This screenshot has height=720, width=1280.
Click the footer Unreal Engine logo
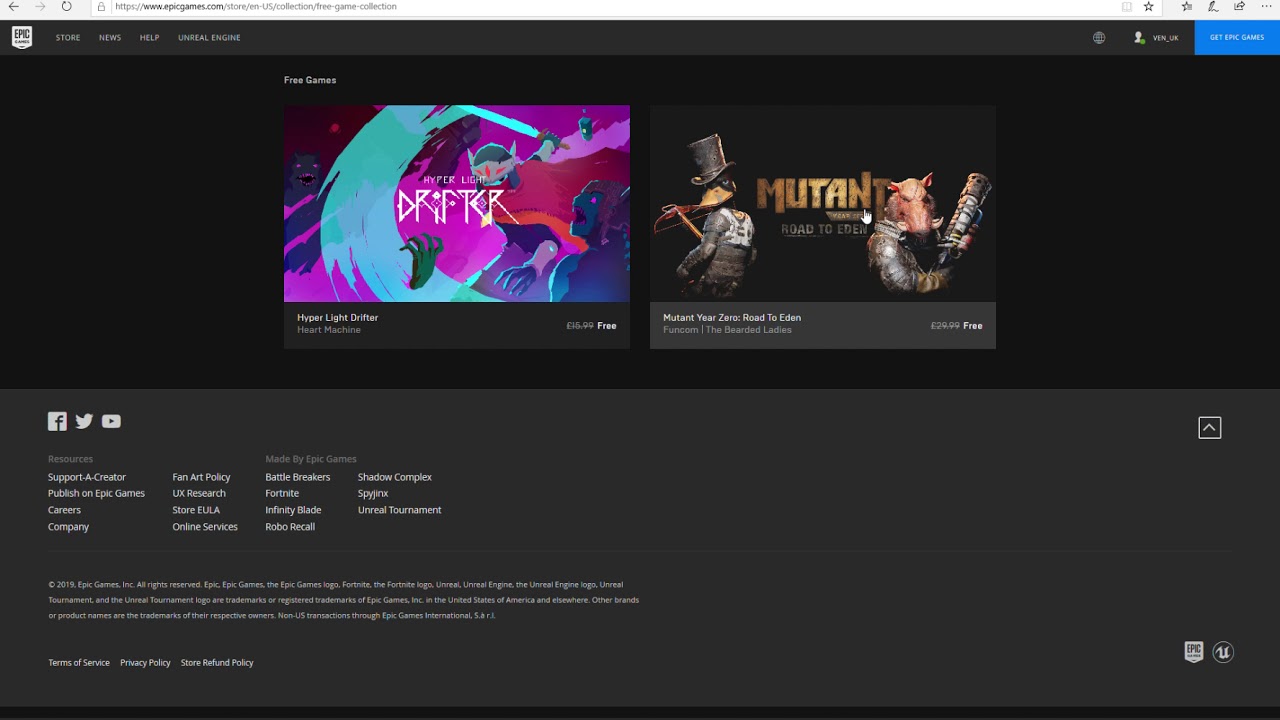click(x=1223, y=652)
